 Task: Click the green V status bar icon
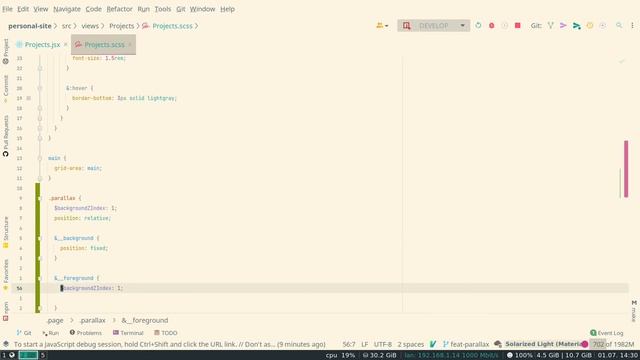tap(433, 344)
